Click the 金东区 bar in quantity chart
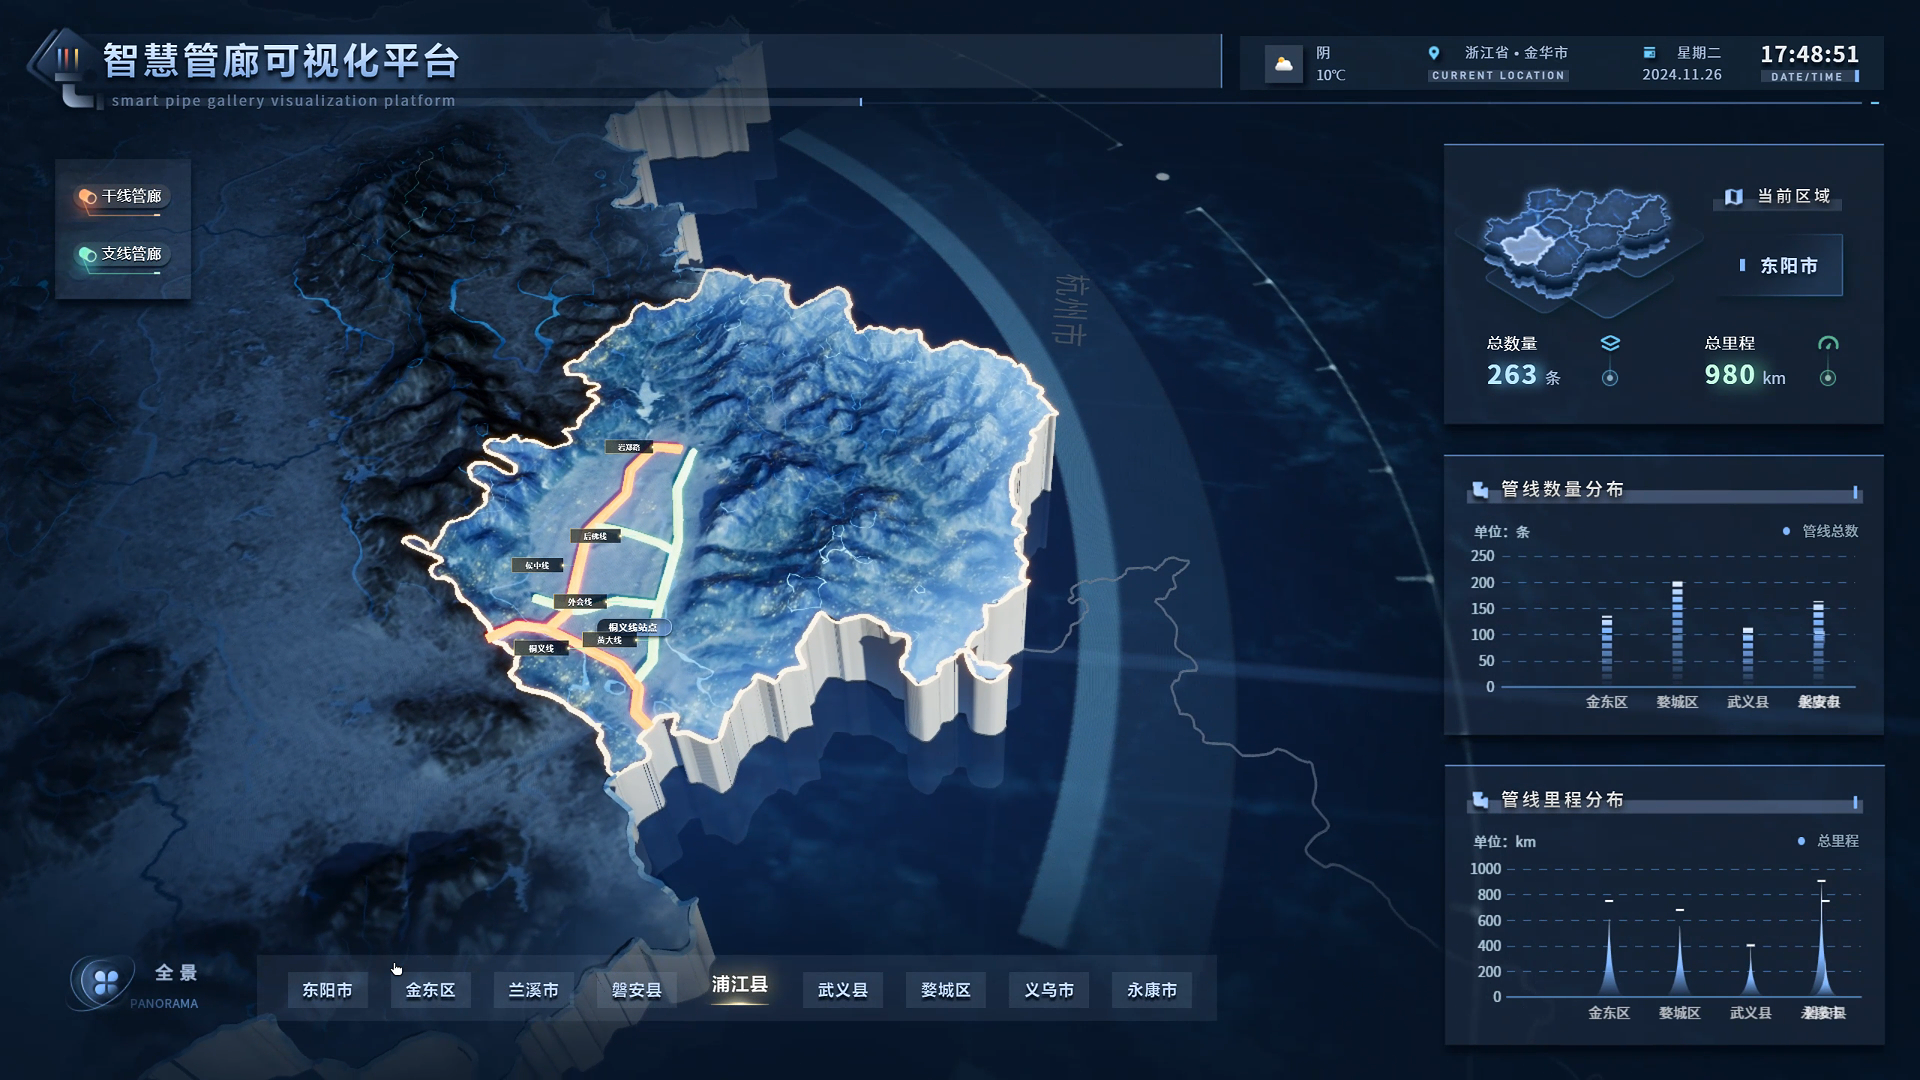The width and height of the screenshot is (1920, 1080). click(x=1607, y=650)
